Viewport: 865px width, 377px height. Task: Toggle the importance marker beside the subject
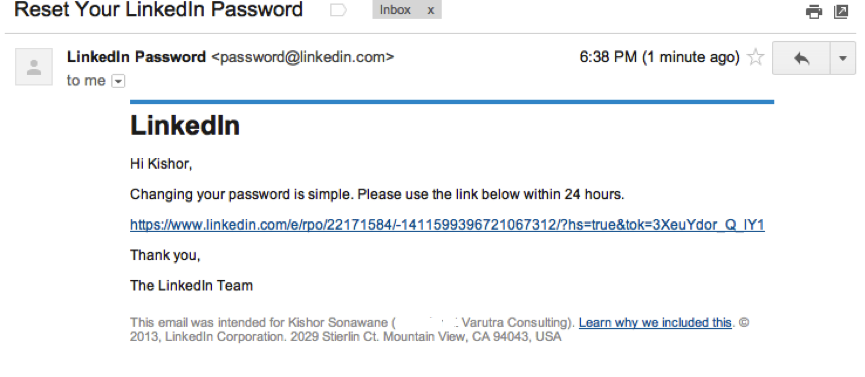[x=338, y=10]
